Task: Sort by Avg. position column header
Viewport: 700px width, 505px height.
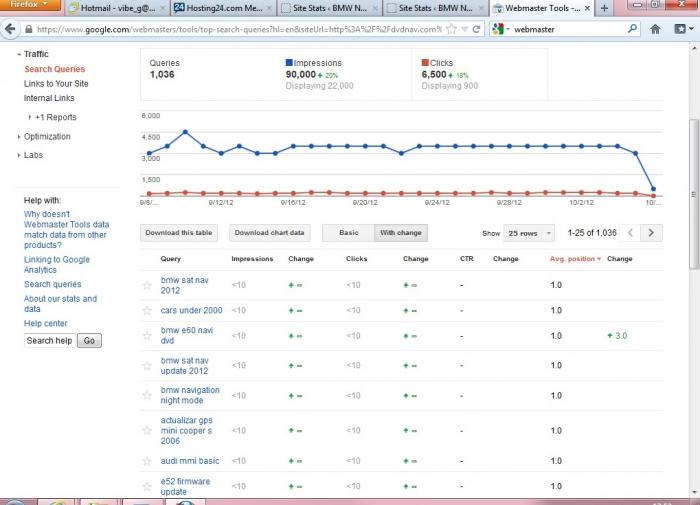Action: 575,259
